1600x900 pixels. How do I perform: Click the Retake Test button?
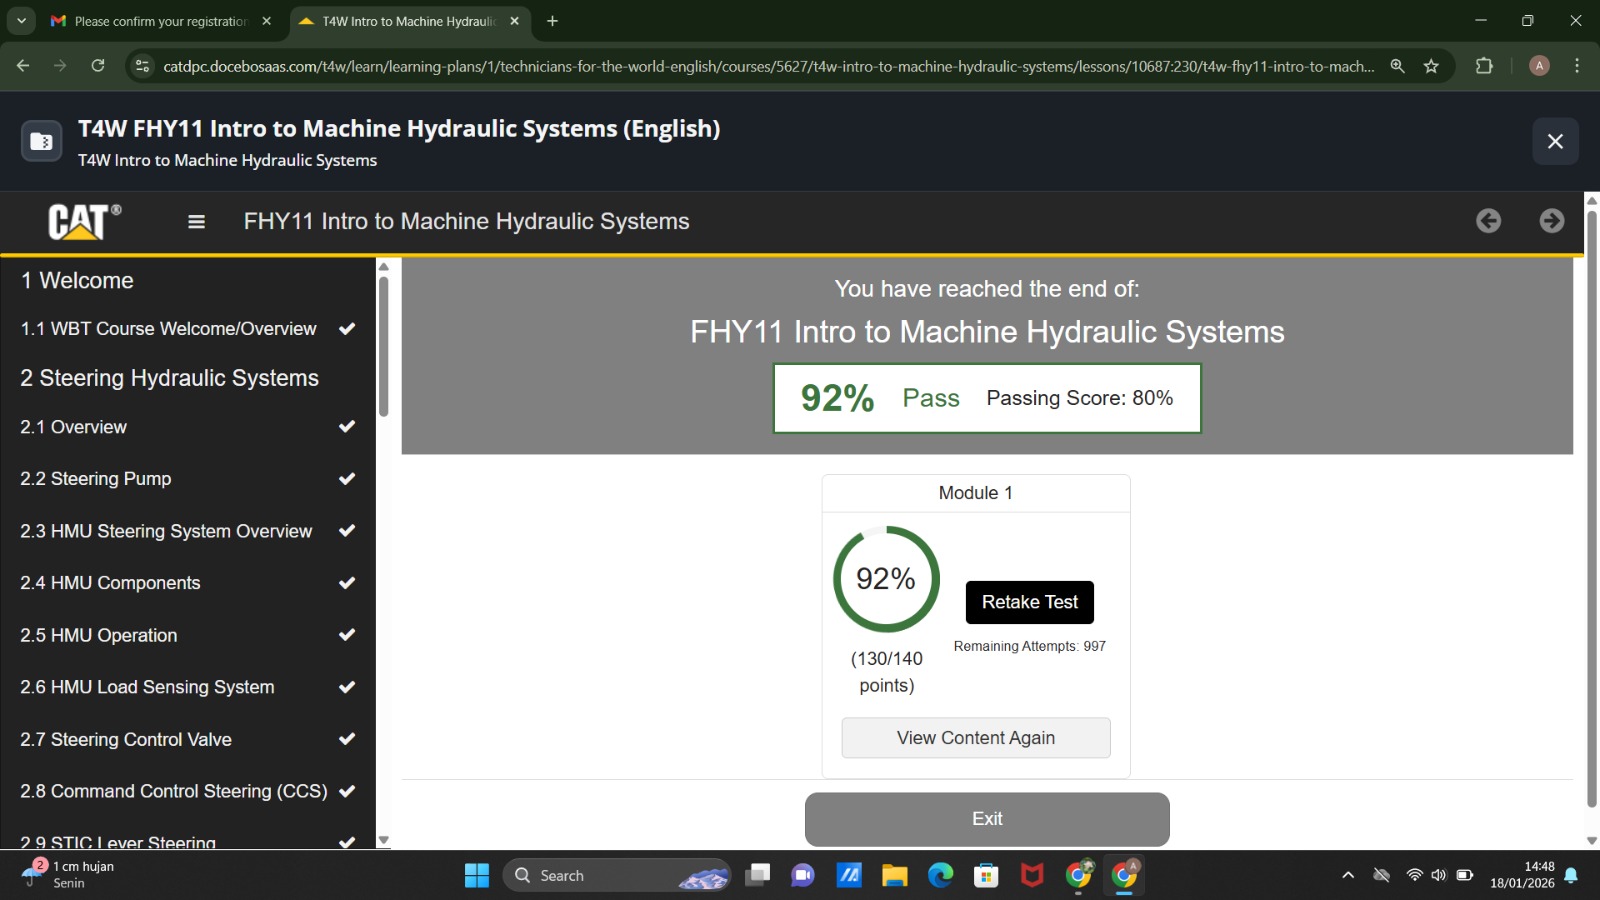pyautogui.click(x=1029, y=602)
